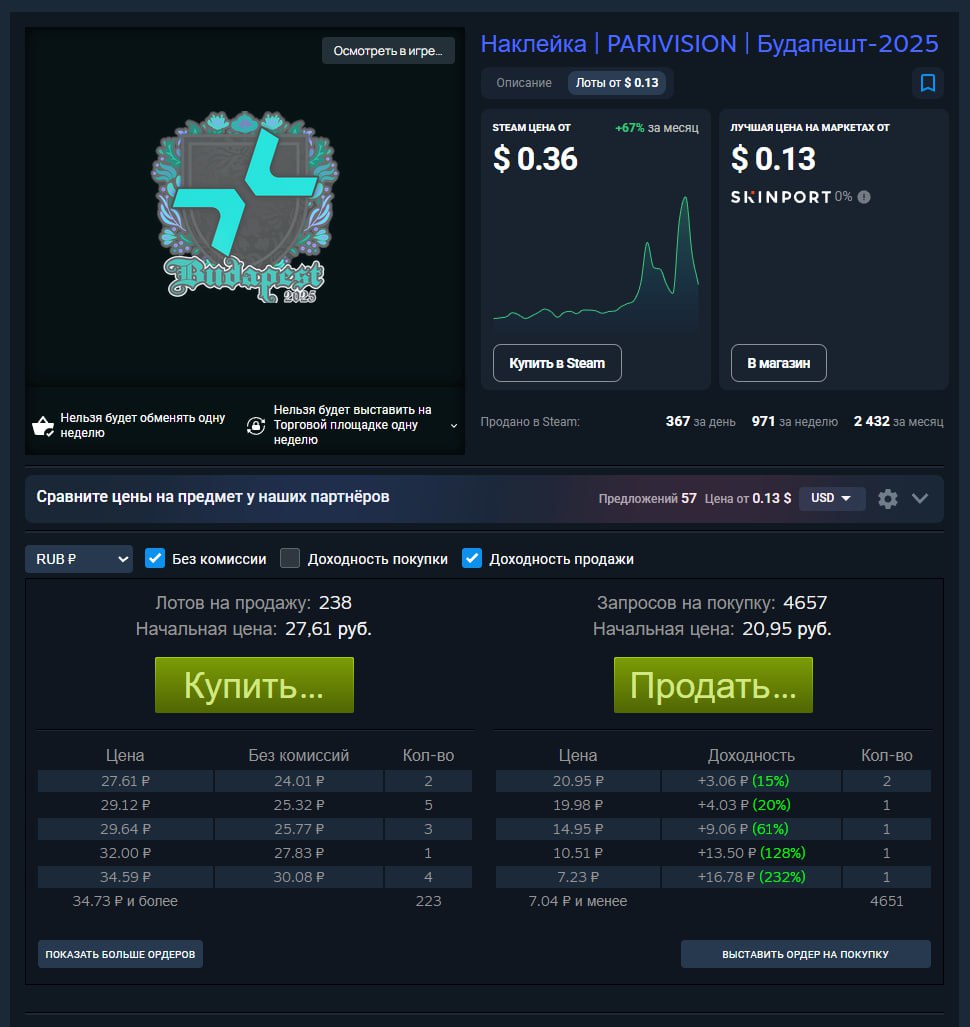Click 'Показать больше ордеров' button
This screenshot has height=1027, width=970.
coord(121,954)
